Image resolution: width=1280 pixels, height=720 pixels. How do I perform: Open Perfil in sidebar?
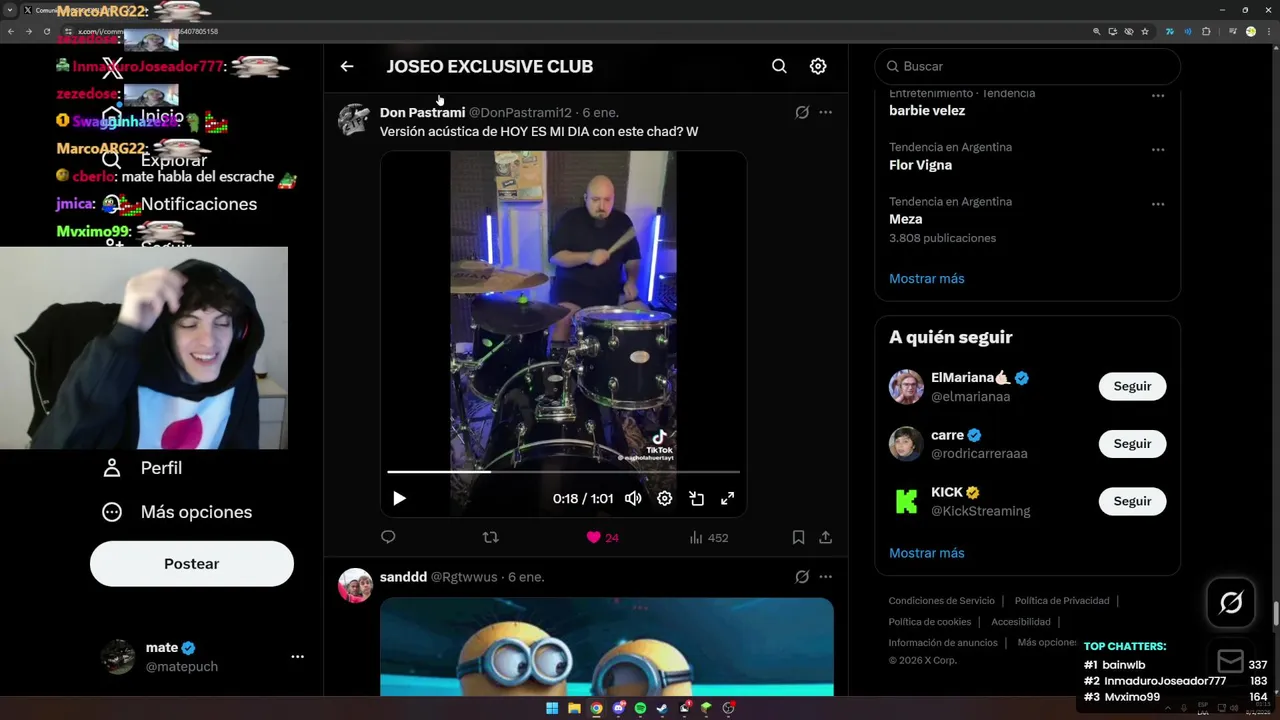143,468
